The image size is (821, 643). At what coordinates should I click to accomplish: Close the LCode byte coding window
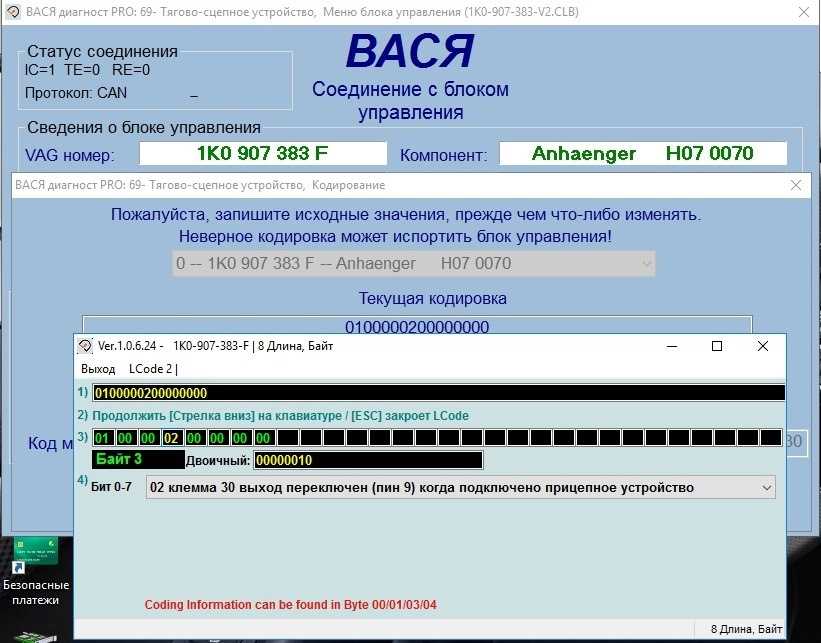(762, 346)
